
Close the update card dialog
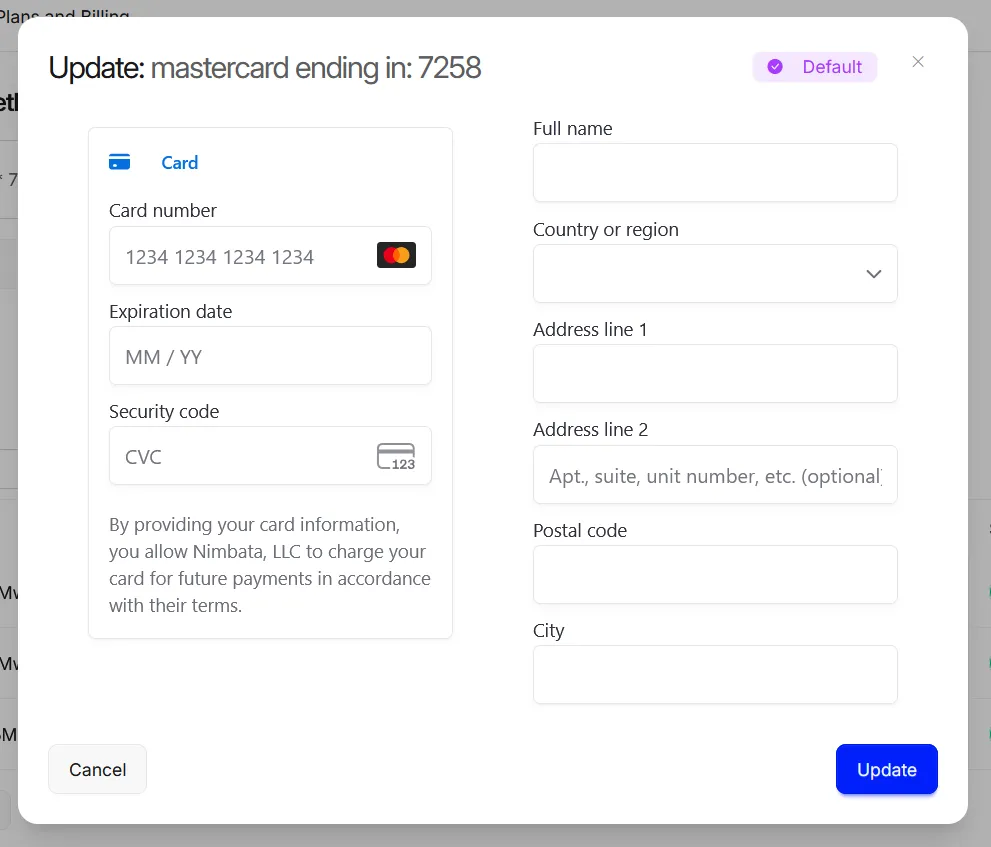click(x=918, y=62)
